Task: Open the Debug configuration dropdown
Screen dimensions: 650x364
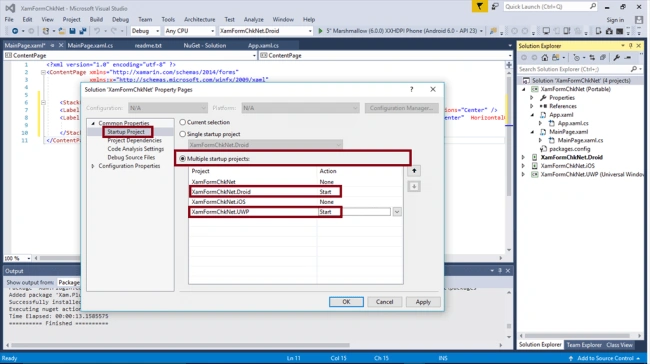Action: [146, 31]
